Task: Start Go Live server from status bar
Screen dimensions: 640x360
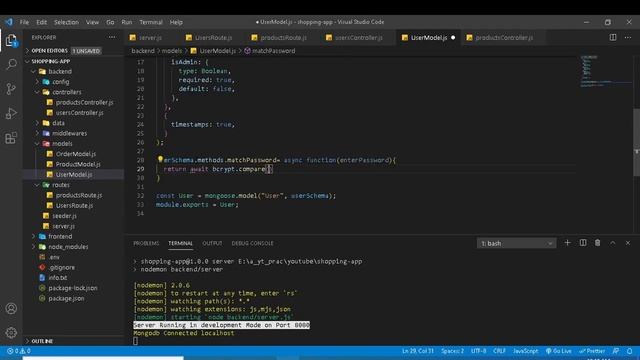Action: click(559, 351)
